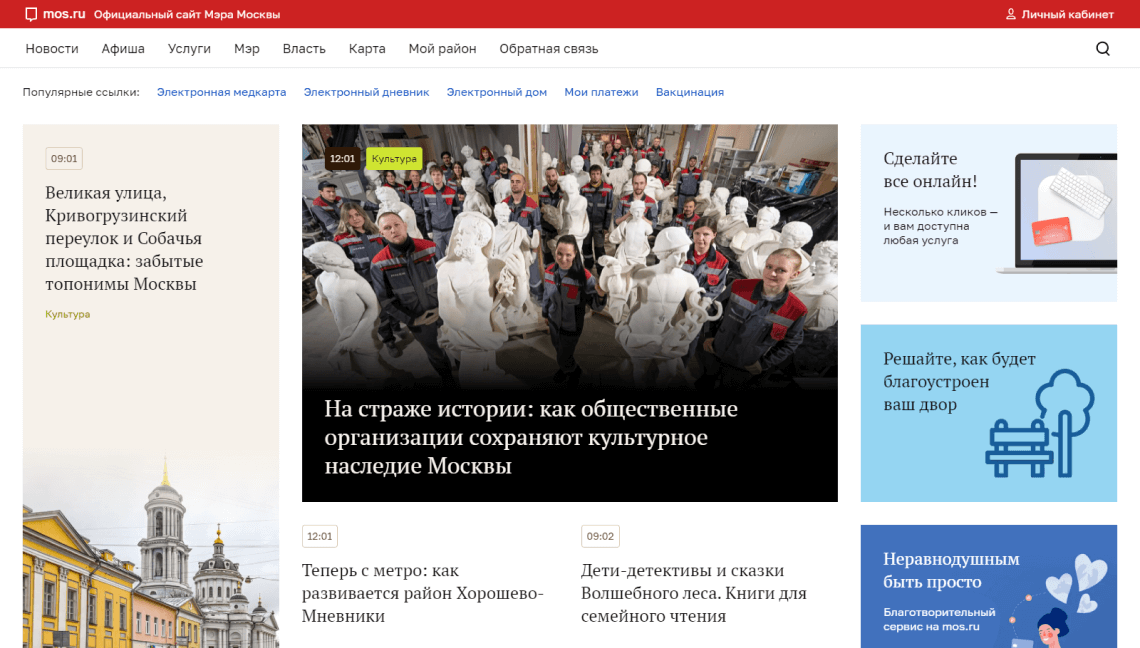This screenshot has width=1140, height=648.
Task: Go to the Мэр section
Action: coord(247,49)
